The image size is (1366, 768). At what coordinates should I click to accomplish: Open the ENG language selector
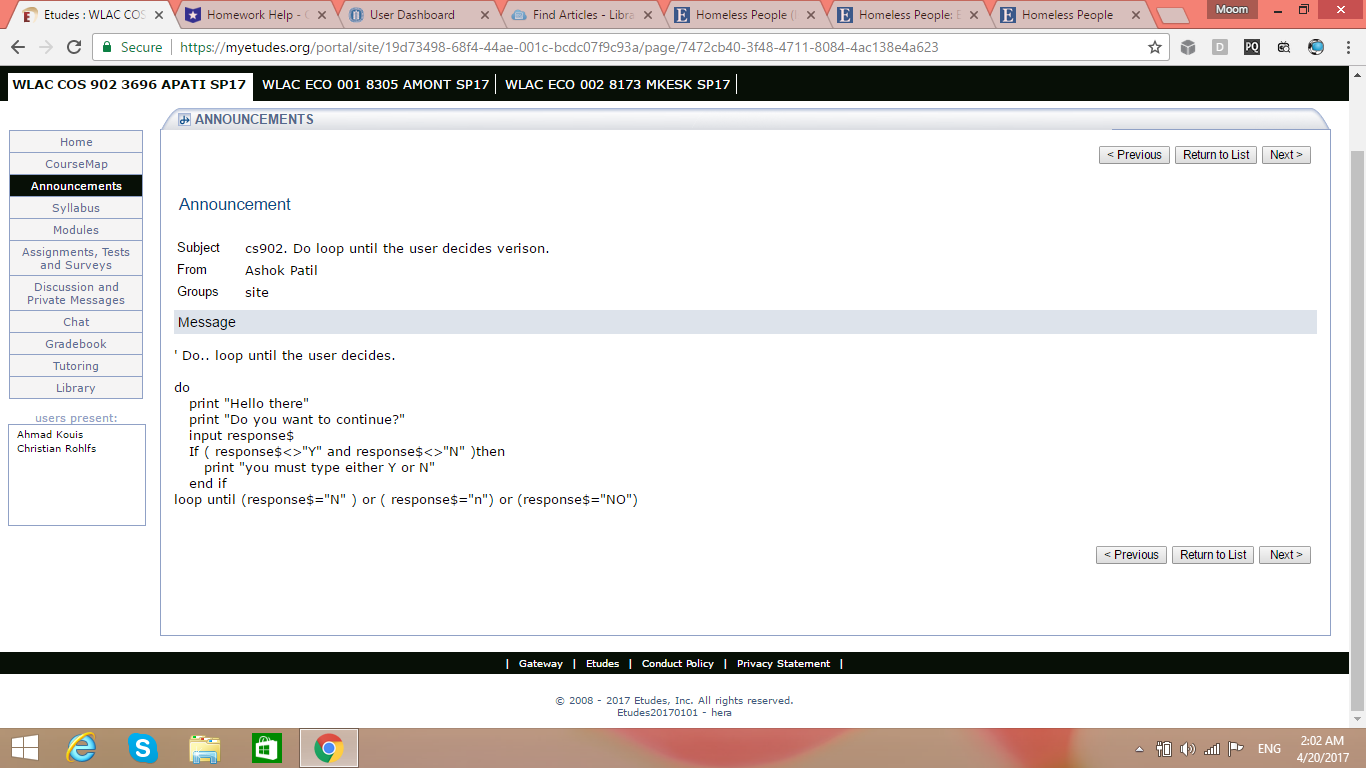[1269, 749]
